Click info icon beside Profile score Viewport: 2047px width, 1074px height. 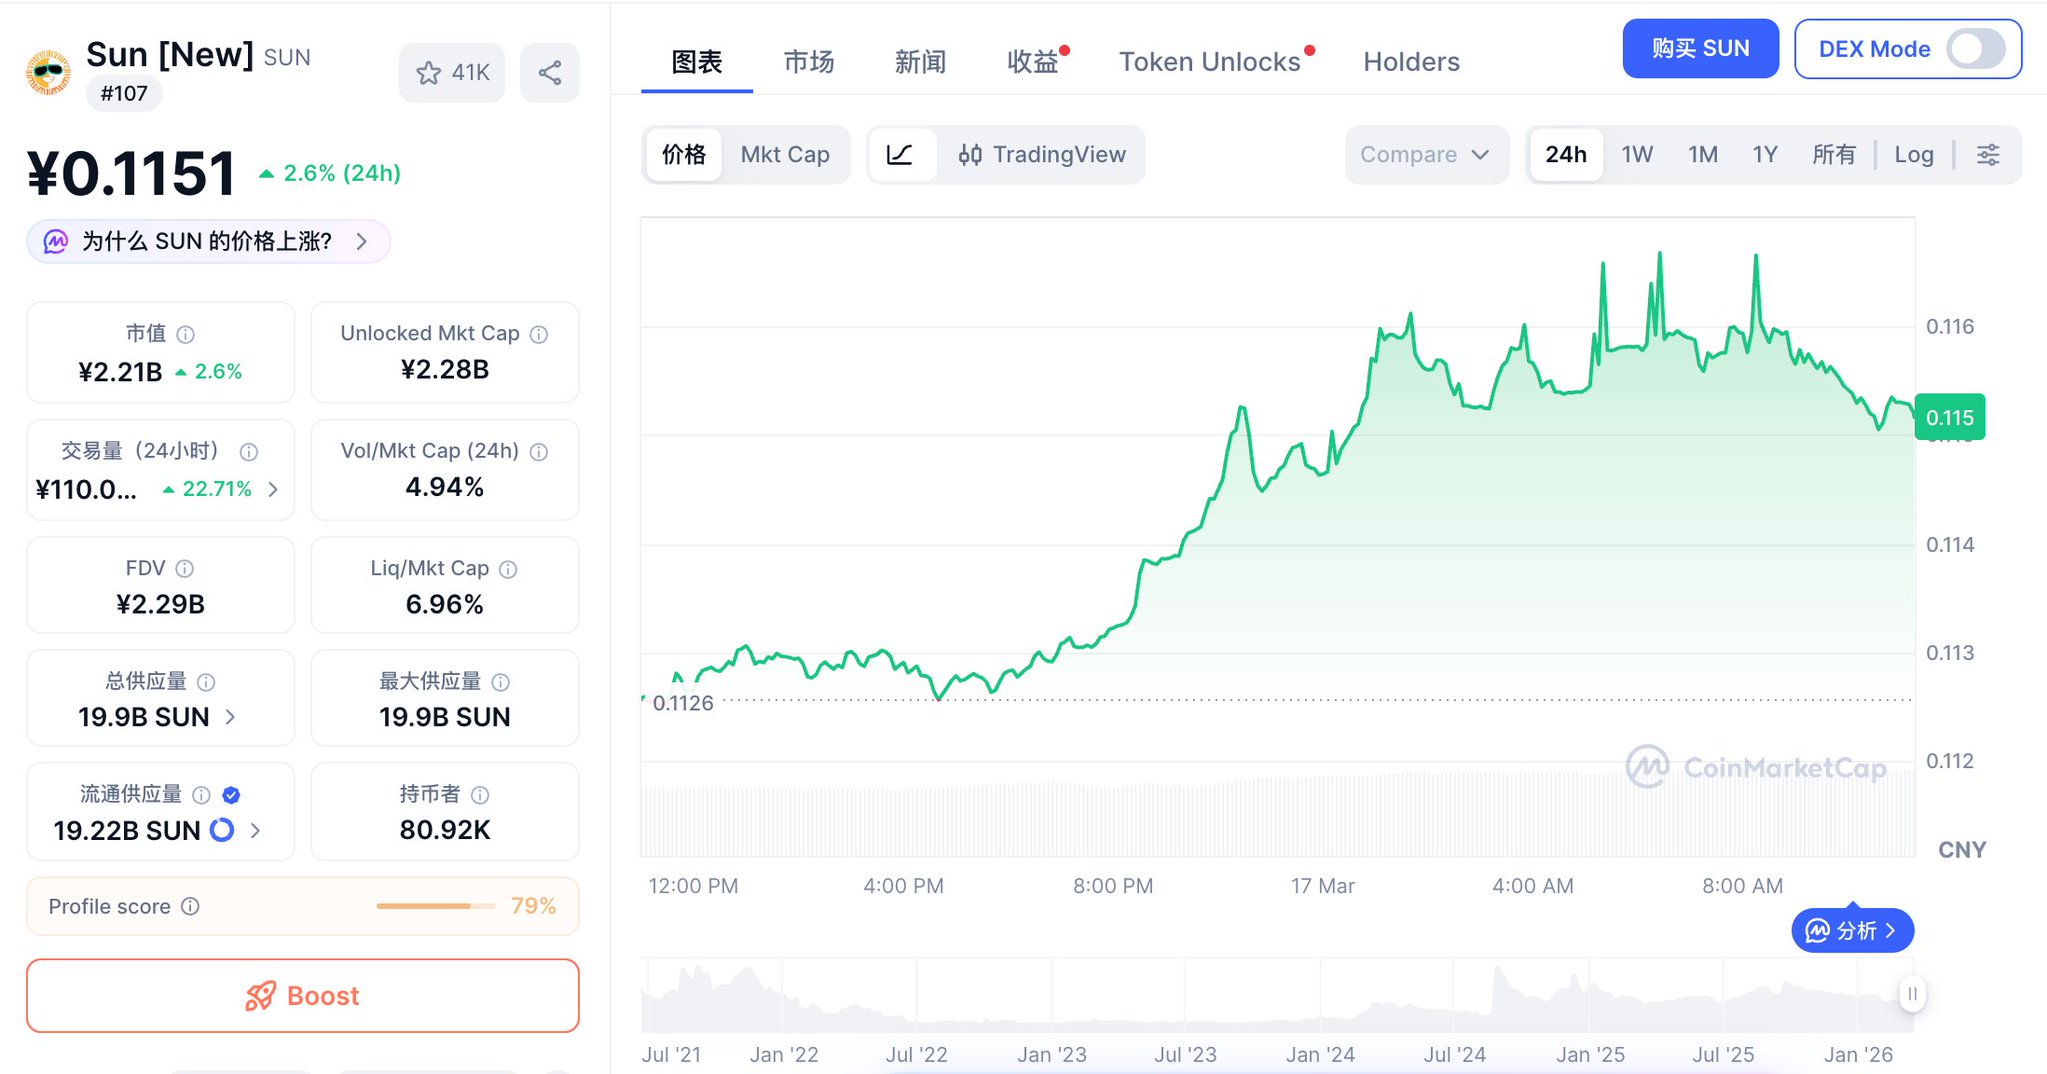click(190, 906)
